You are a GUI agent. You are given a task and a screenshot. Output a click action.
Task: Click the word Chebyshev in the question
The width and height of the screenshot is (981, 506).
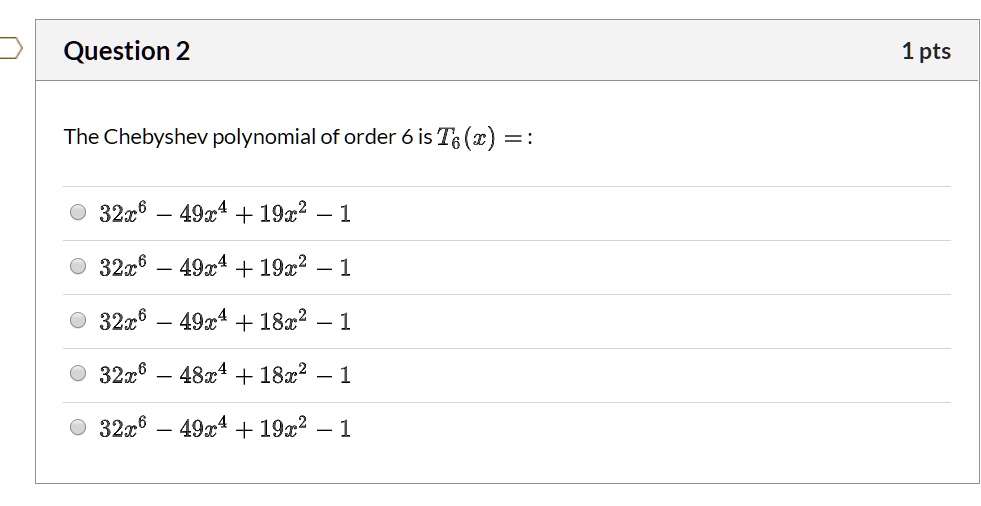pyautogui.click(x=155, y=137)
